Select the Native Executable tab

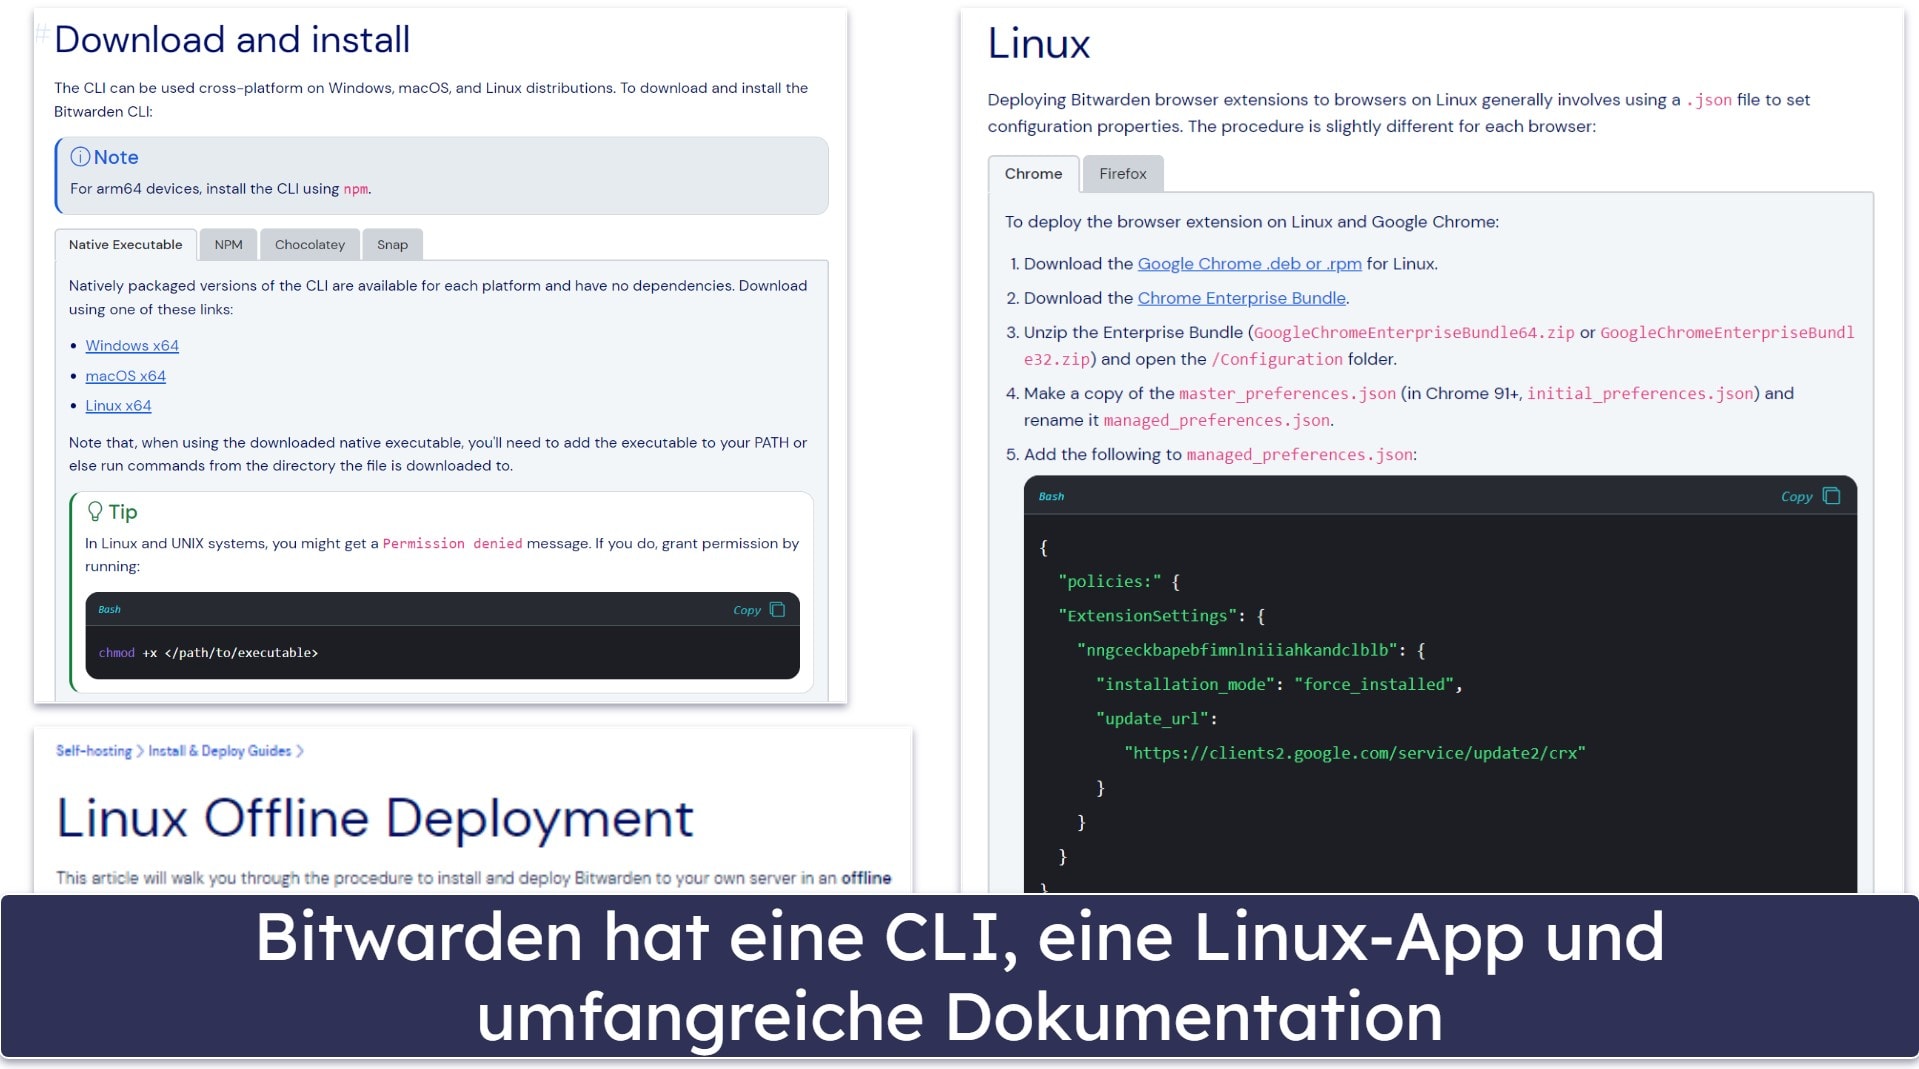tap(126, 245)
